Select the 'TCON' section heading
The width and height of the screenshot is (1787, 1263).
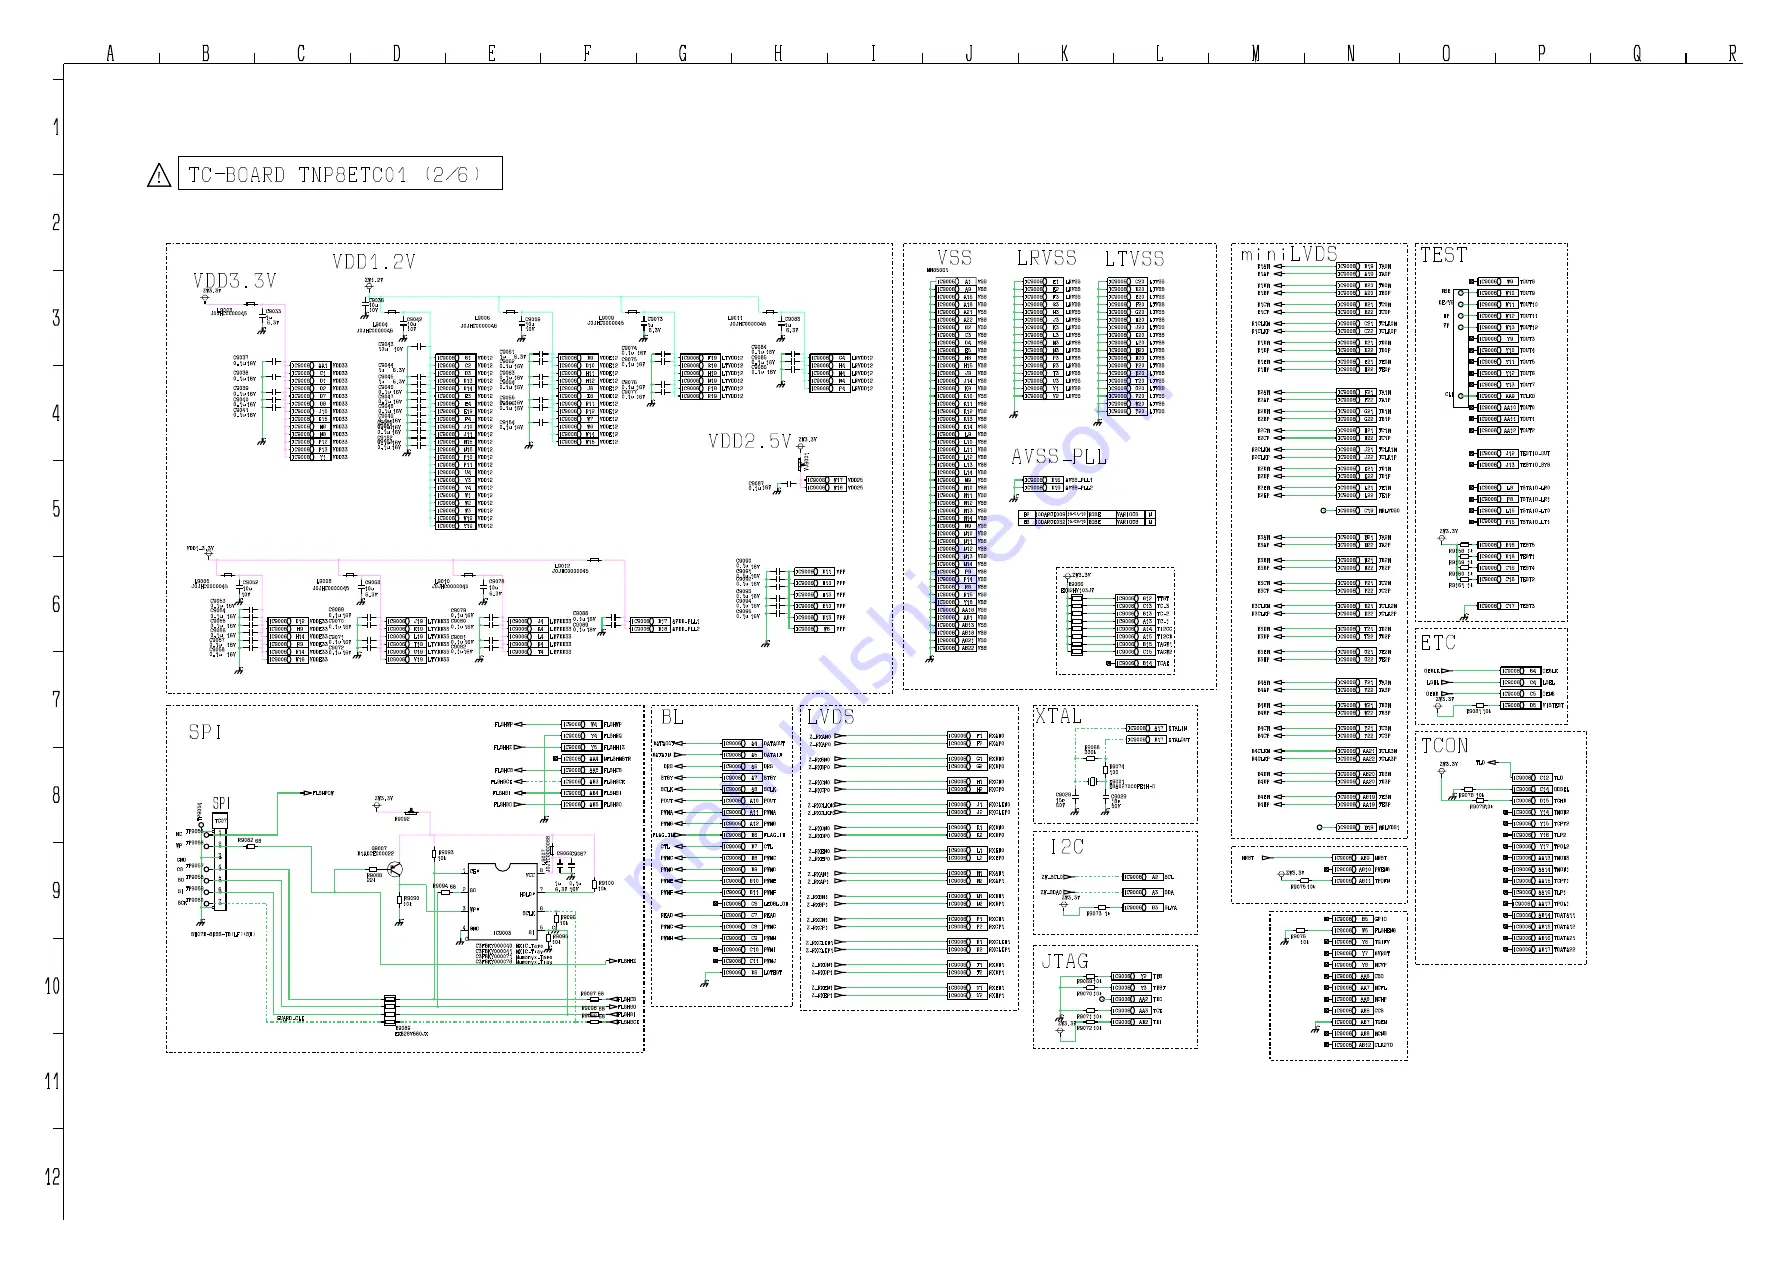pos(1445,746)
